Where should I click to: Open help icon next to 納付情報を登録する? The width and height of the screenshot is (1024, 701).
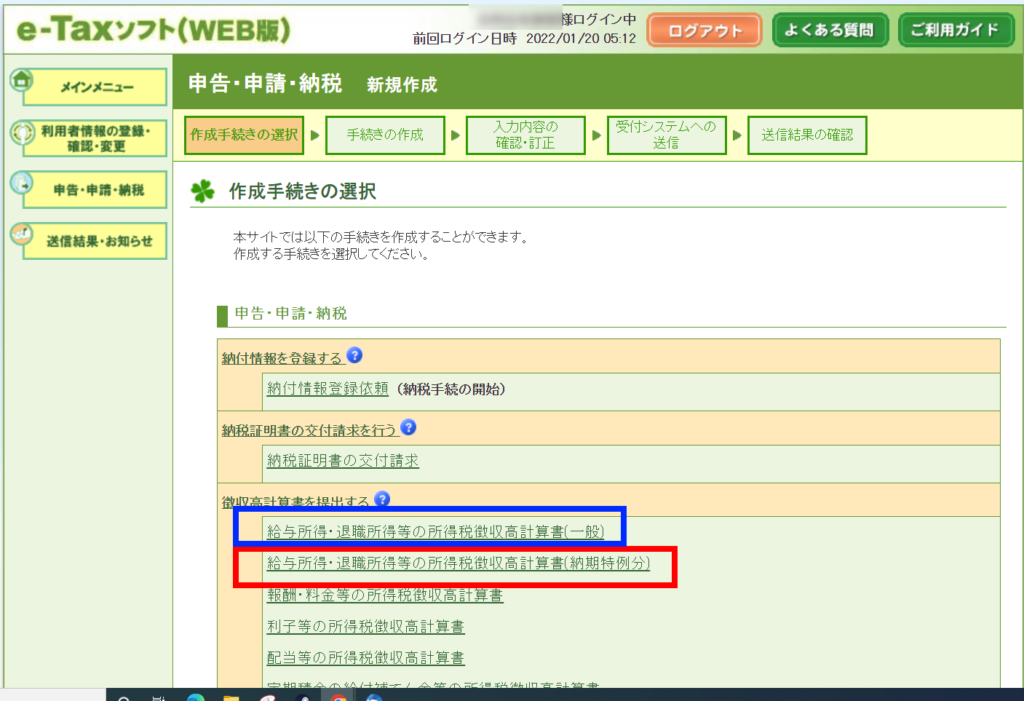(x=354, y=356)
